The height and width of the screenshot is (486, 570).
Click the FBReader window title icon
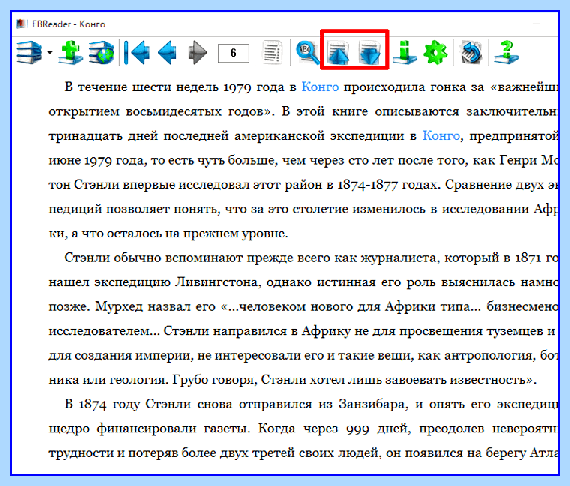click(21, 24)
